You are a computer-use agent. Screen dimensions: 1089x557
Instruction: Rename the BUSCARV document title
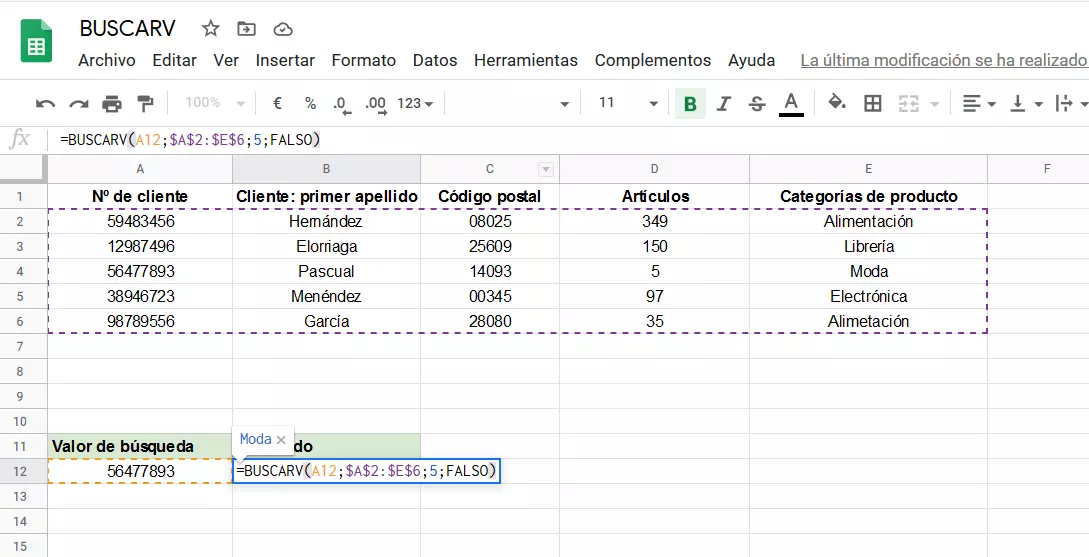click(128, 28)
